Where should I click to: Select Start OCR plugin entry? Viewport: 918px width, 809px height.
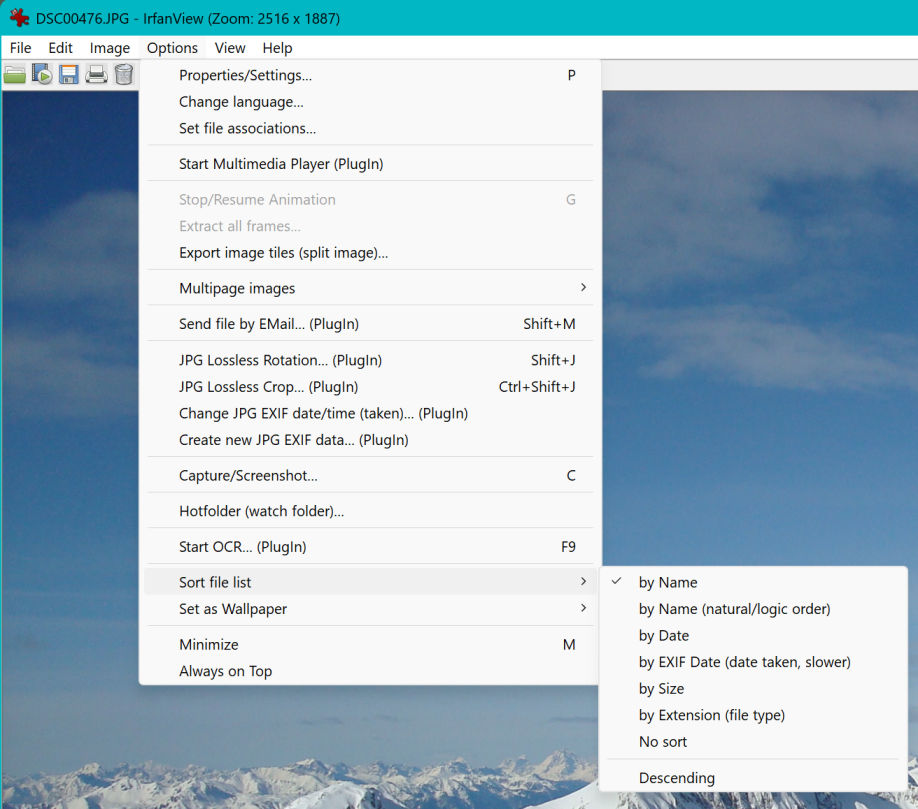click(242, 547)
